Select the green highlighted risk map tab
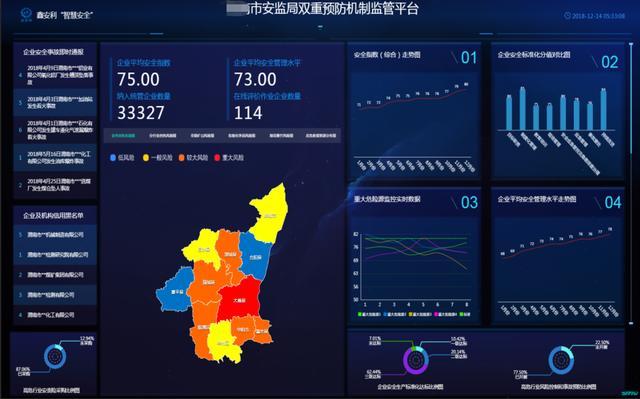The height and width of the screenshot is (399, 640). click(x=123, y=135)
